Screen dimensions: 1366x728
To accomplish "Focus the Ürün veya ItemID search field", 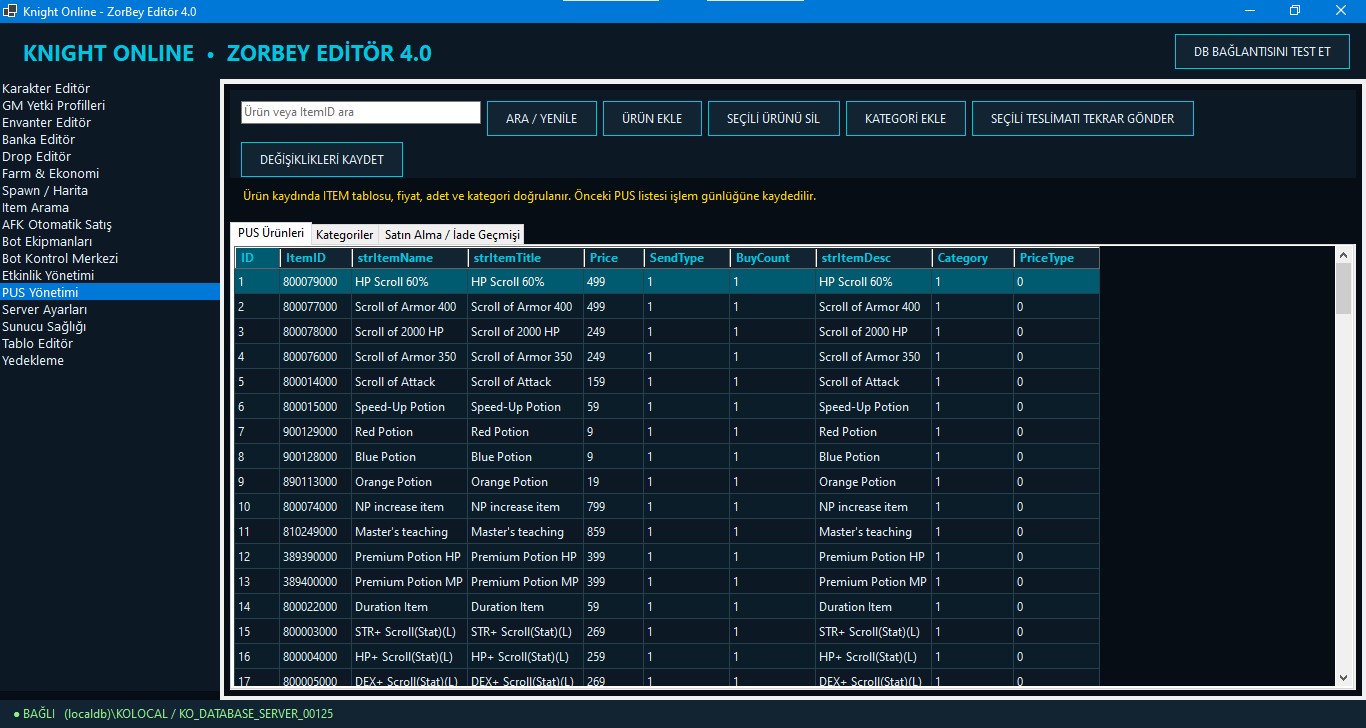I will pyautogui.click(x=361, y=112).
